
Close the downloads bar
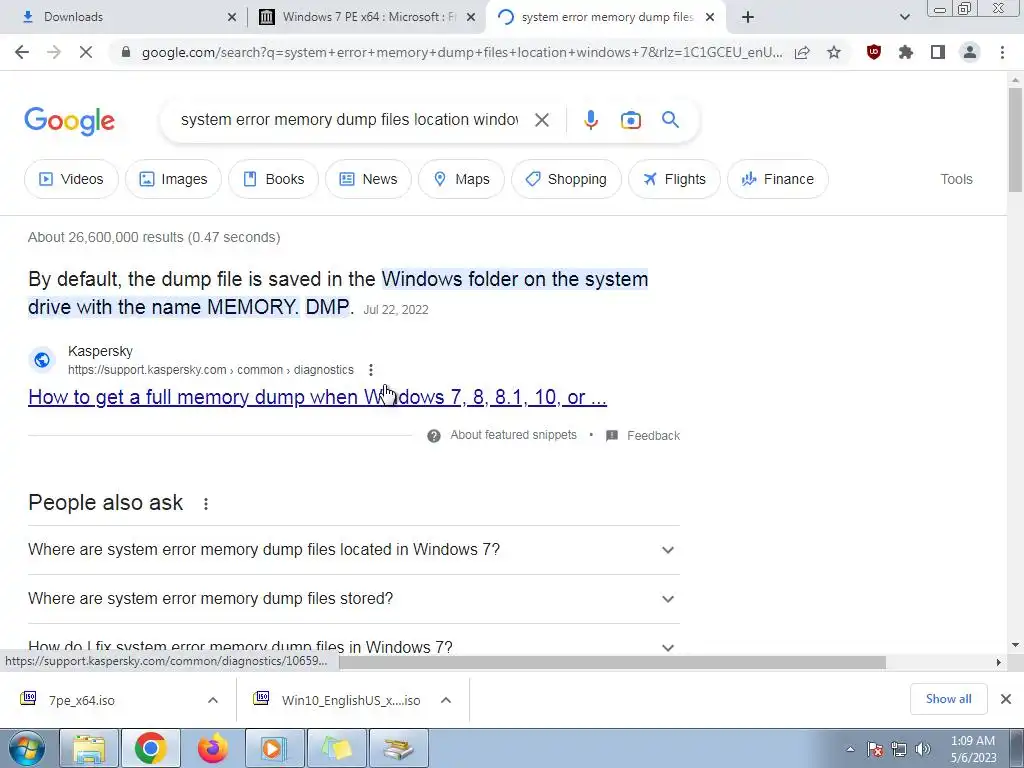point(1006,699)
